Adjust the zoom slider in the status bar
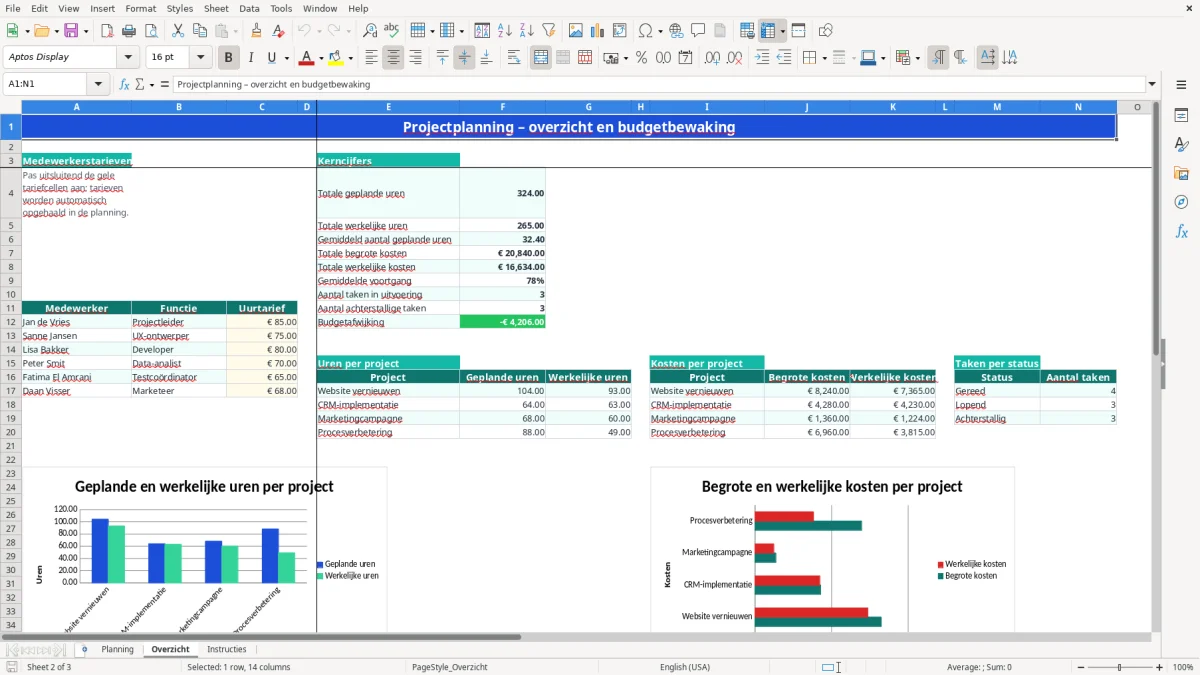 coord(1119,667)
